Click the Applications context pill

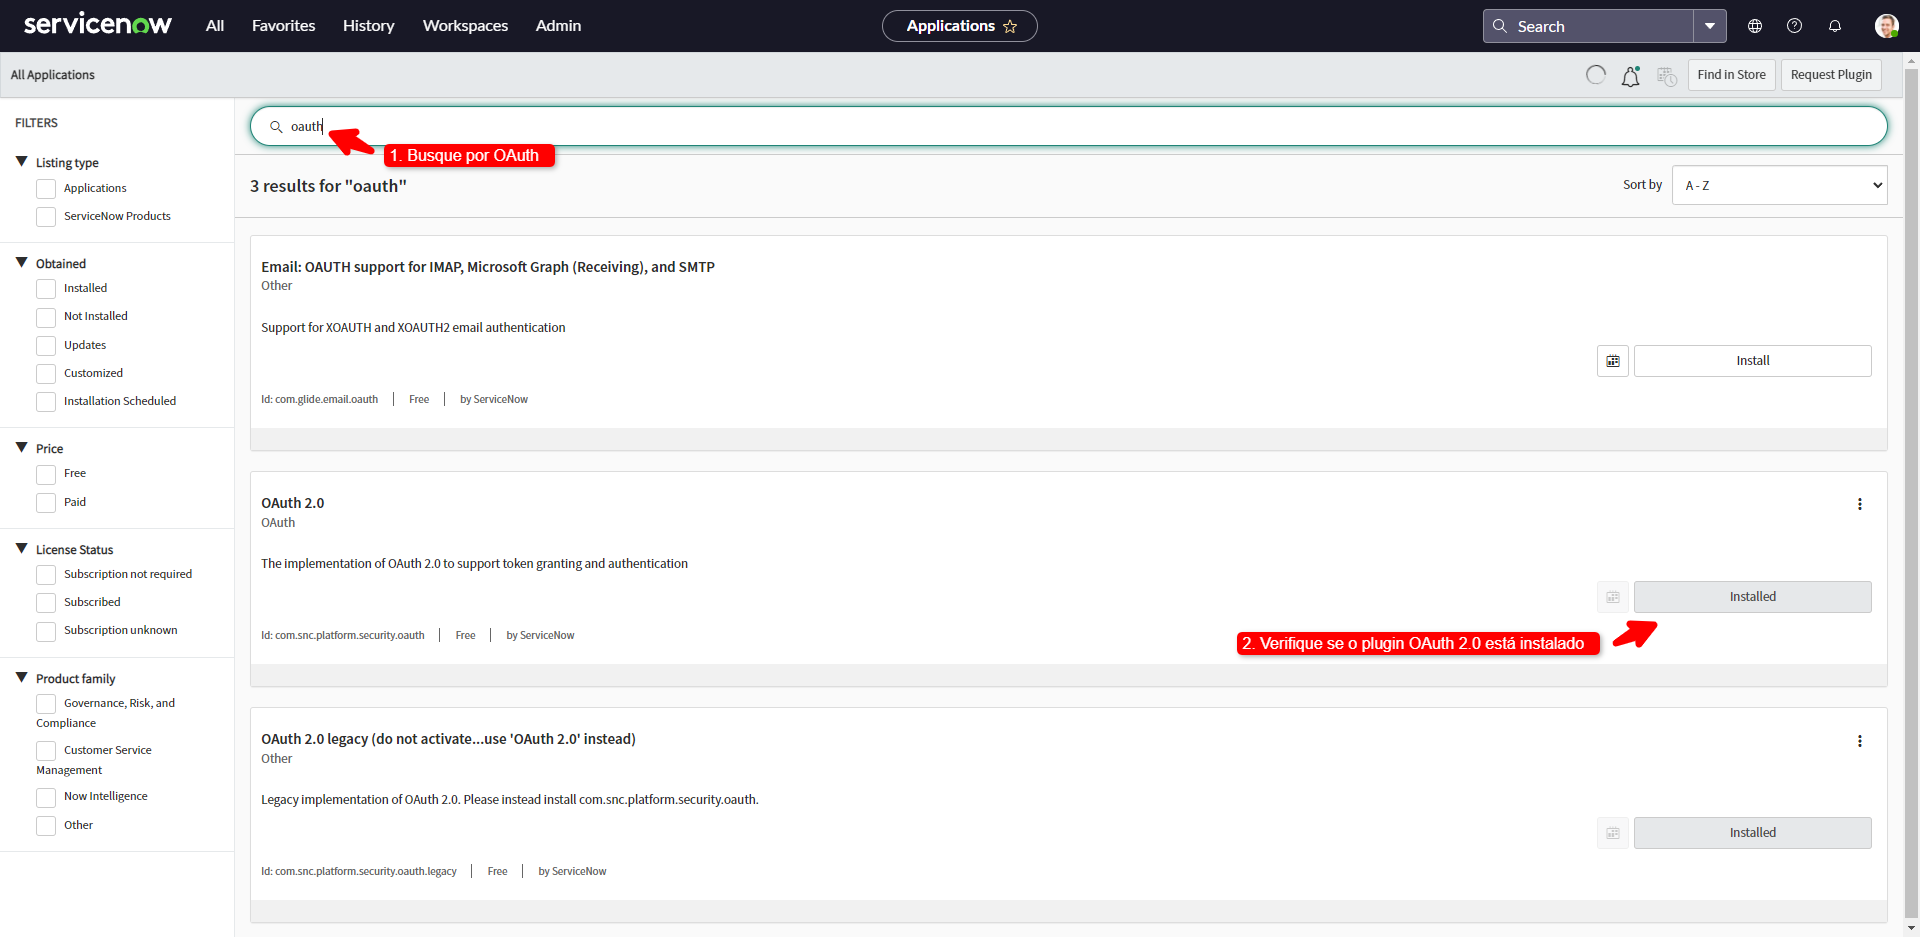[x=959, y=26]
